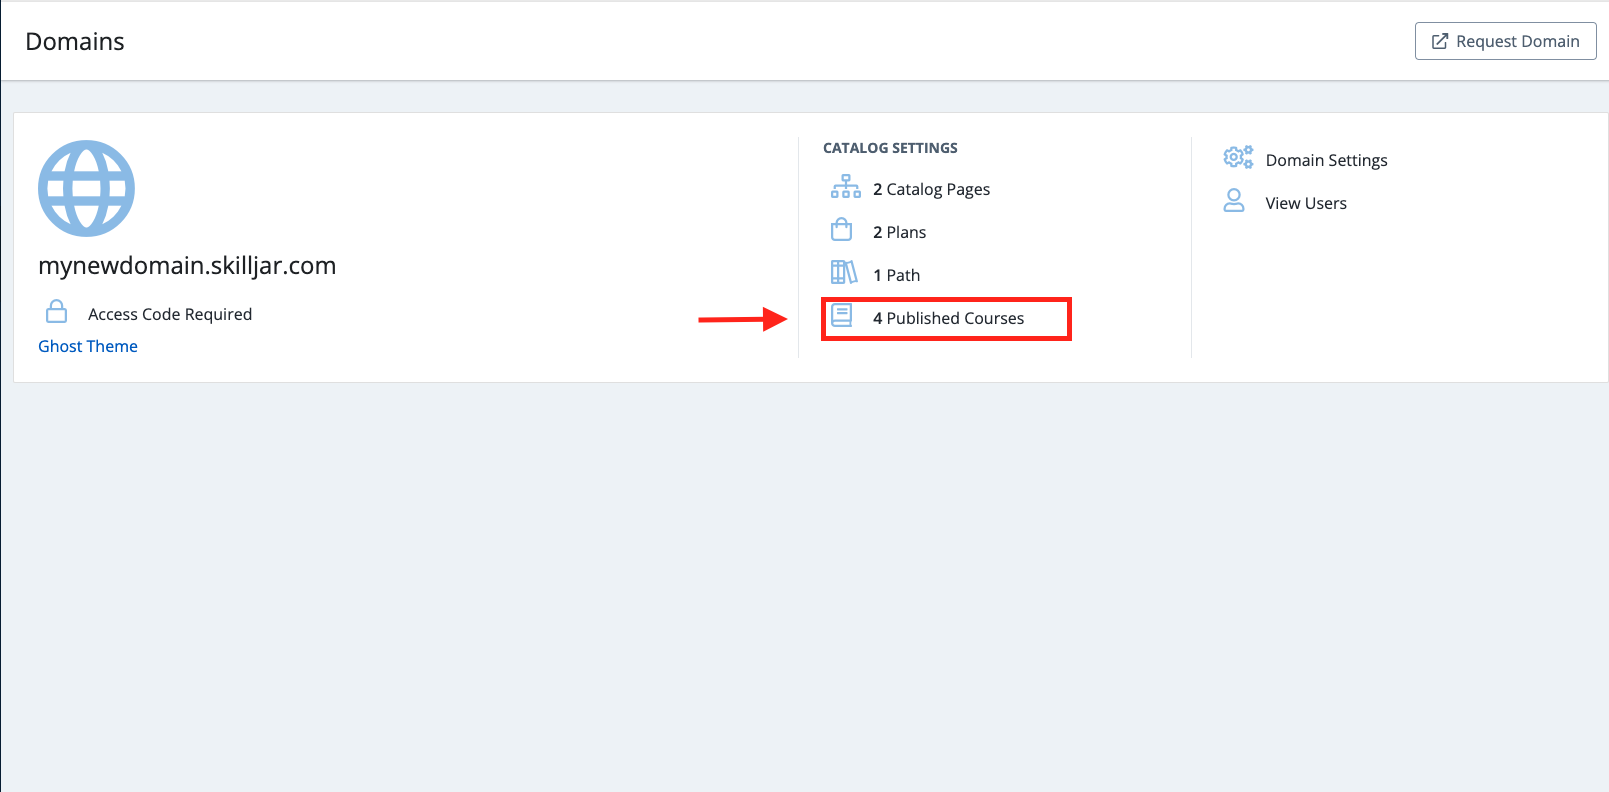Go to 2 Plans
Viewport: 1609px width, 792px height.
pos(899,232)
